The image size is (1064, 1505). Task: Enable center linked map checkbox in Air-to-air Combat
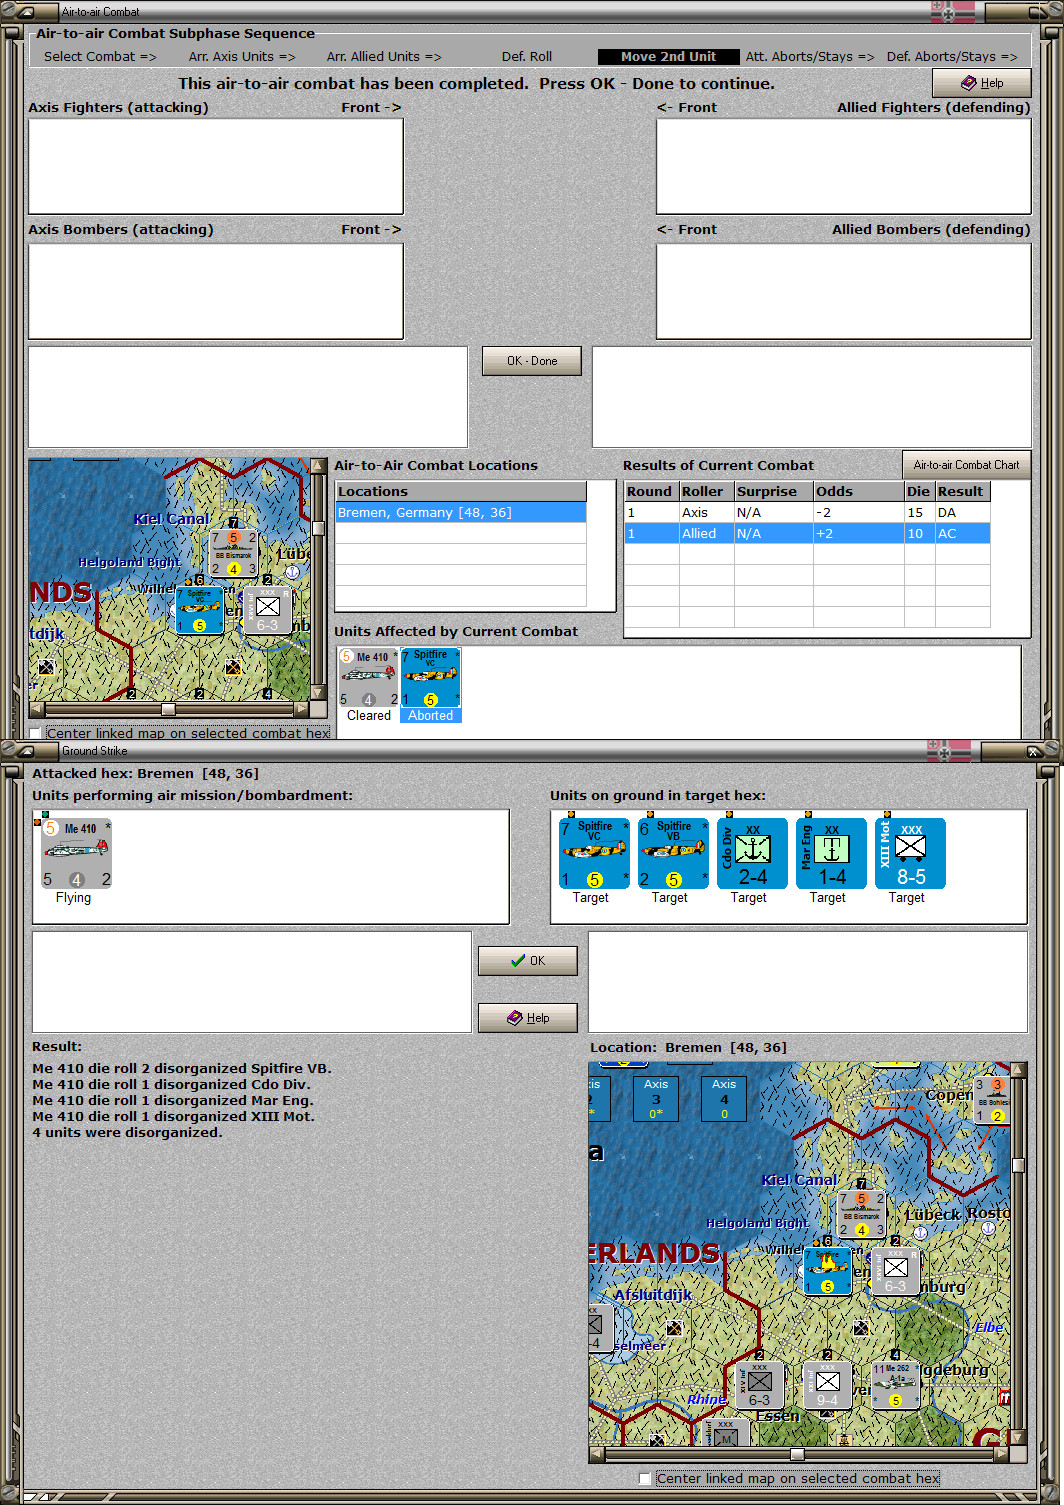click(36, 733)
